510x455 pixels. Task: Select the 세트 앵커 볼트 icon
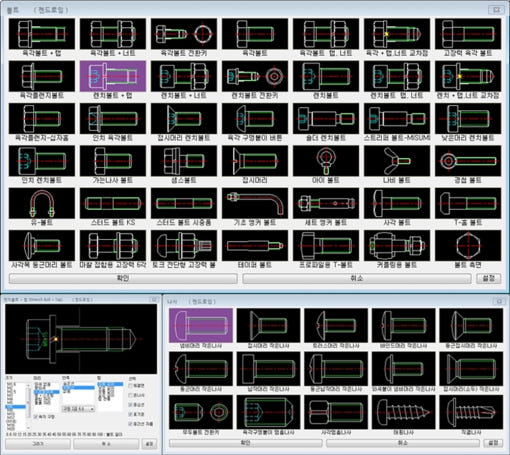pos(326,203)
